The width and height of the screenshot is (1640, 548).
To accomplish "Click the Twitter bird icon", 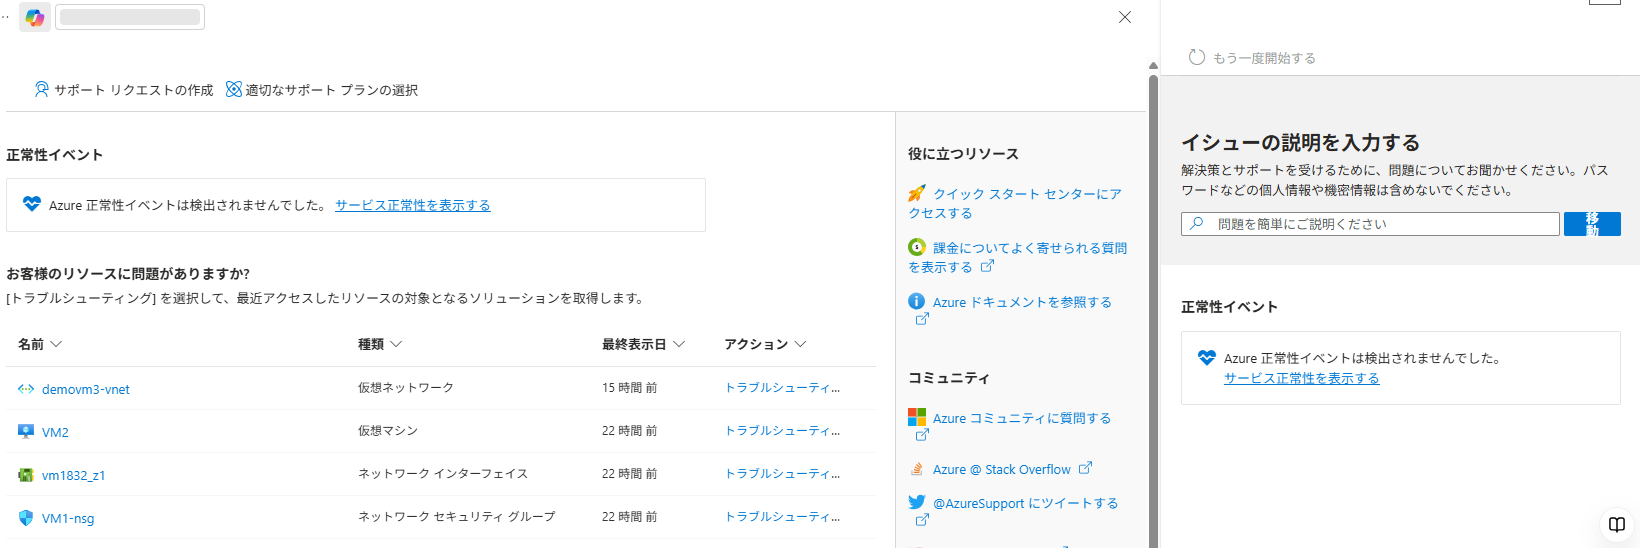I will click(916, 502).
